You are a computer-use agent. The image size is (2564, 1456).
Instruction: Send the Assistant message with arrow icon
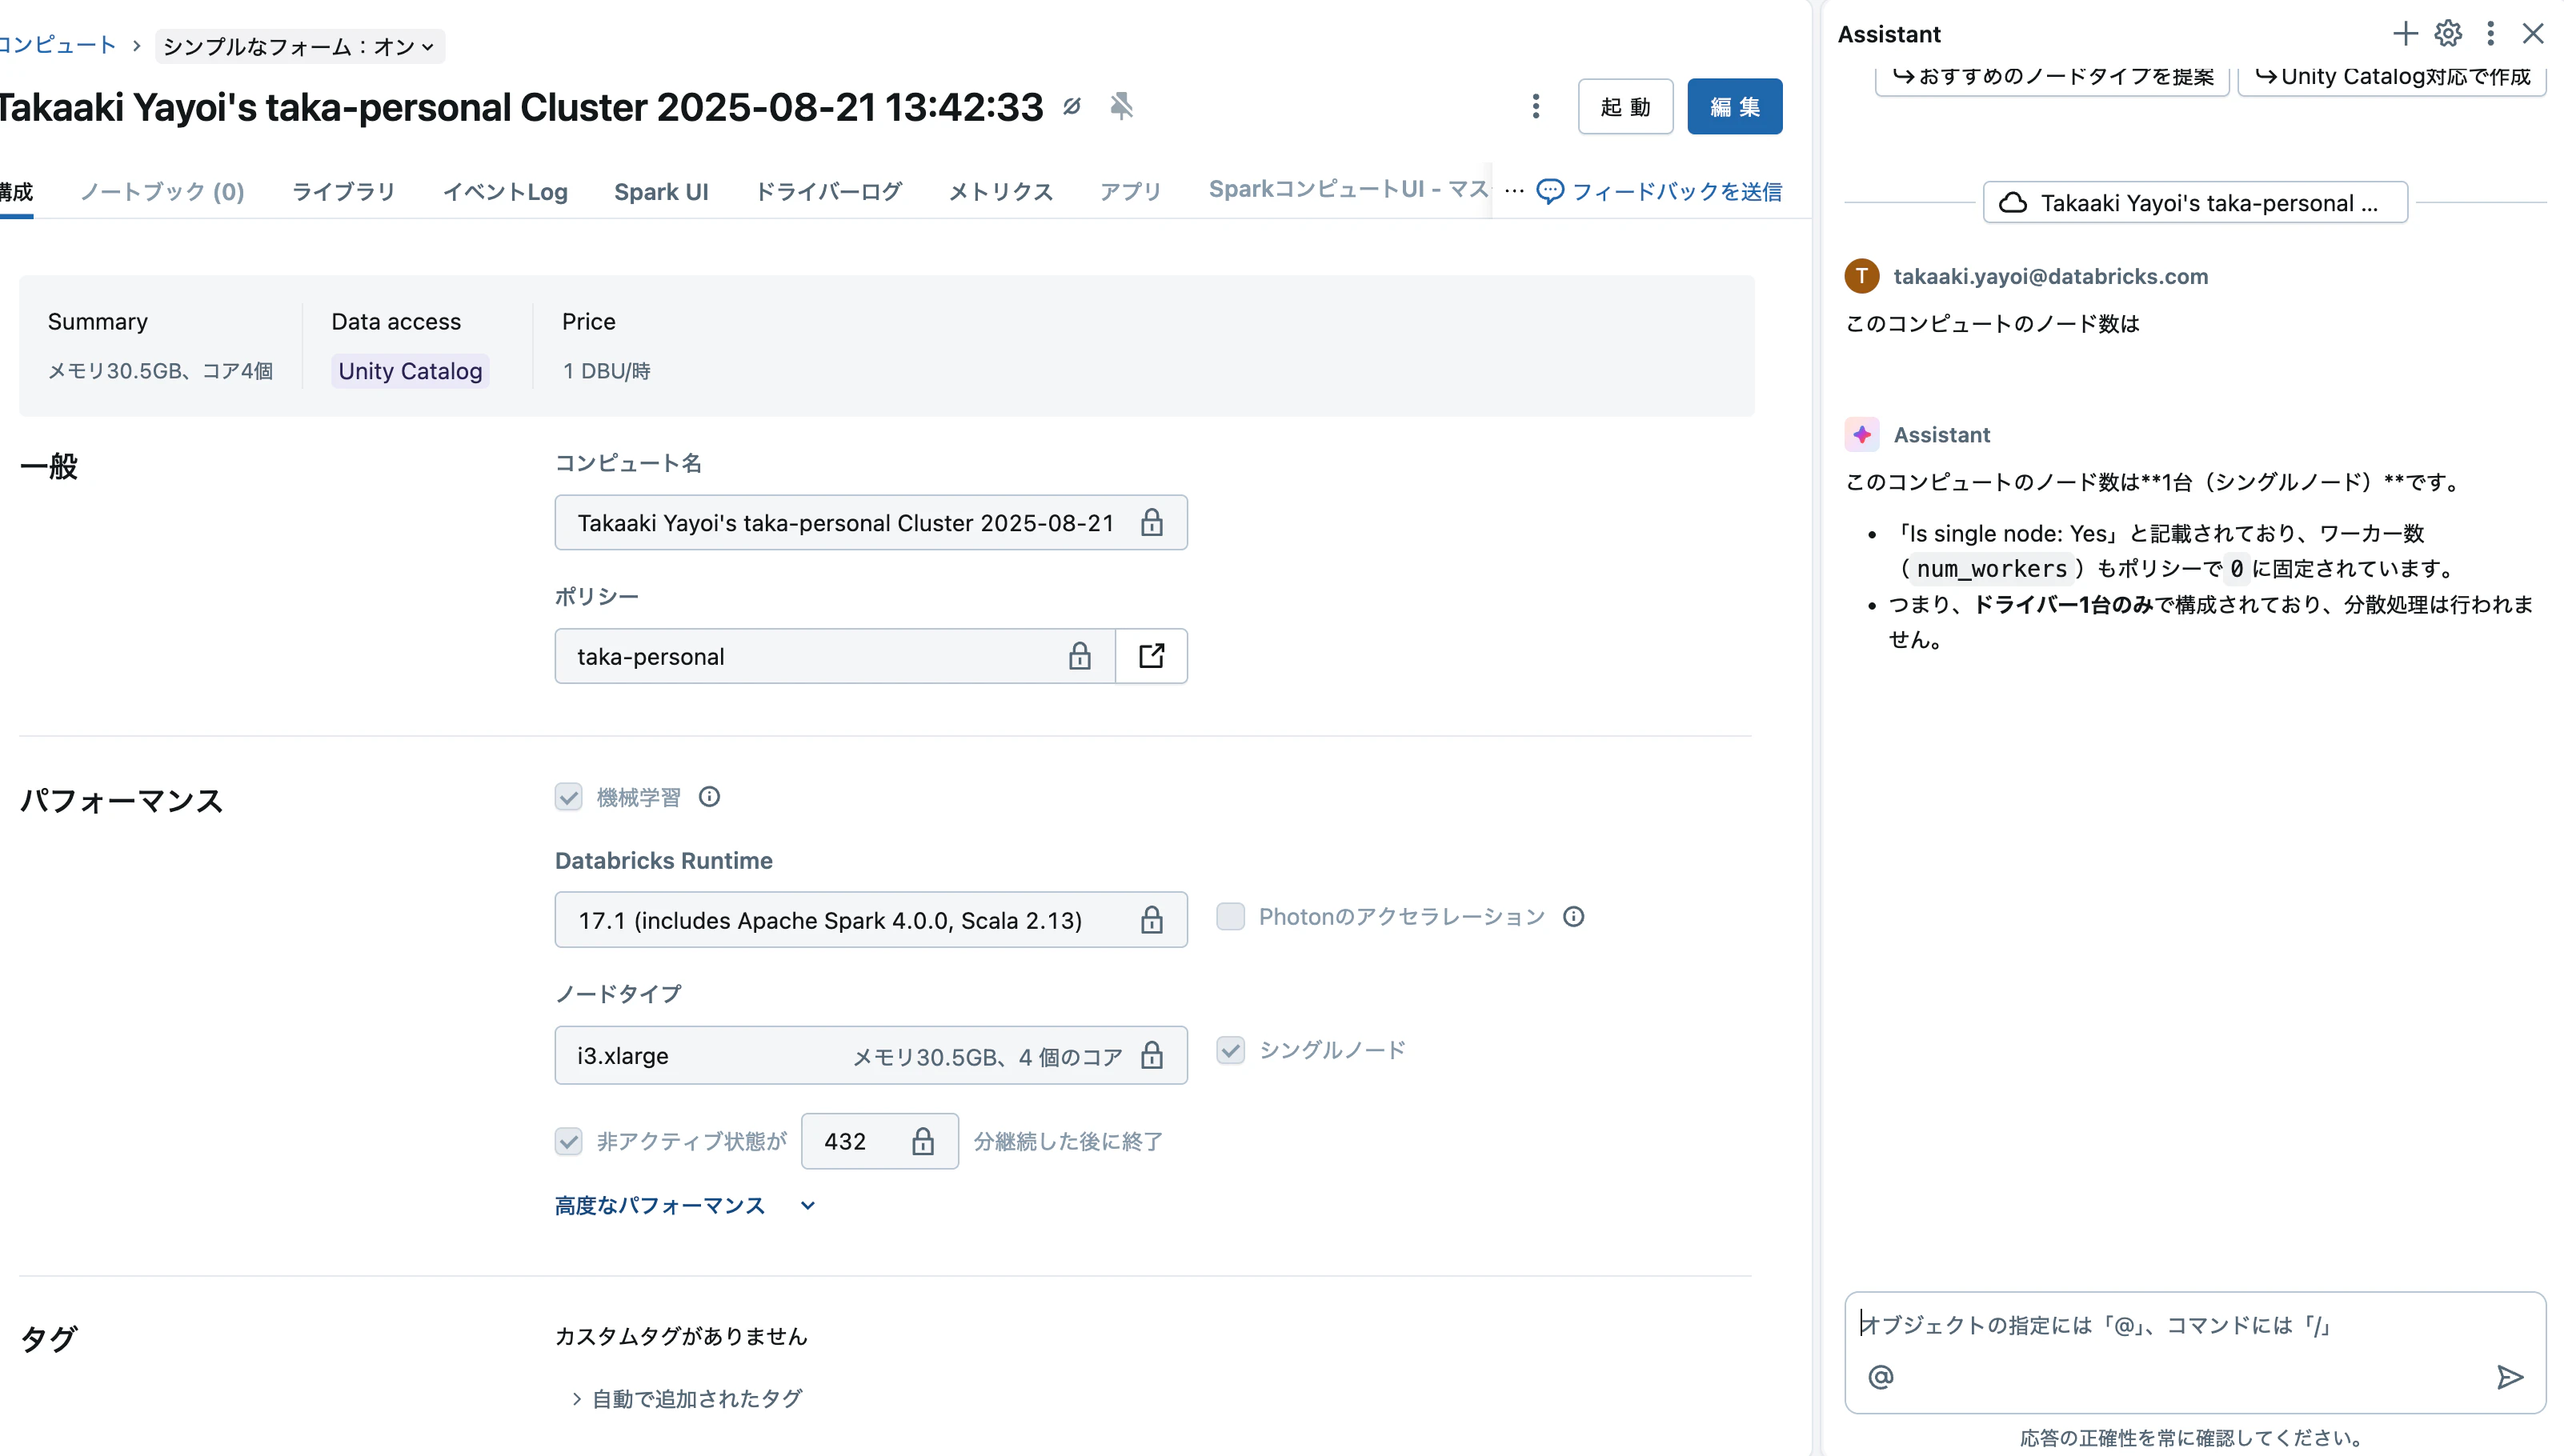[2509, 1377]
